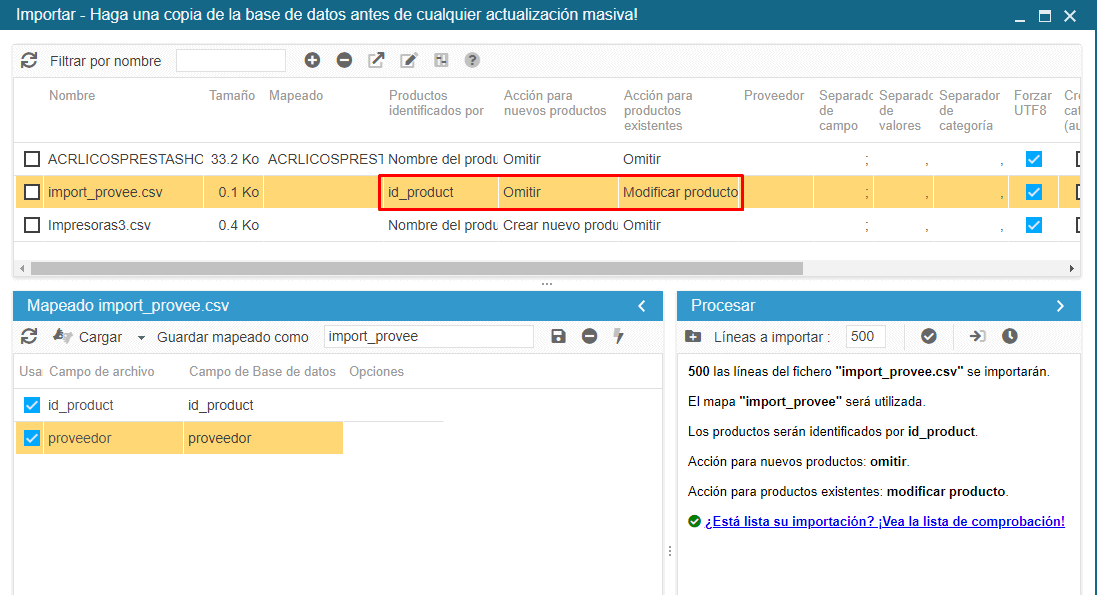Toggle Forzar UTF8 for Impresoras3.csv row

[x=1033, y=225]
